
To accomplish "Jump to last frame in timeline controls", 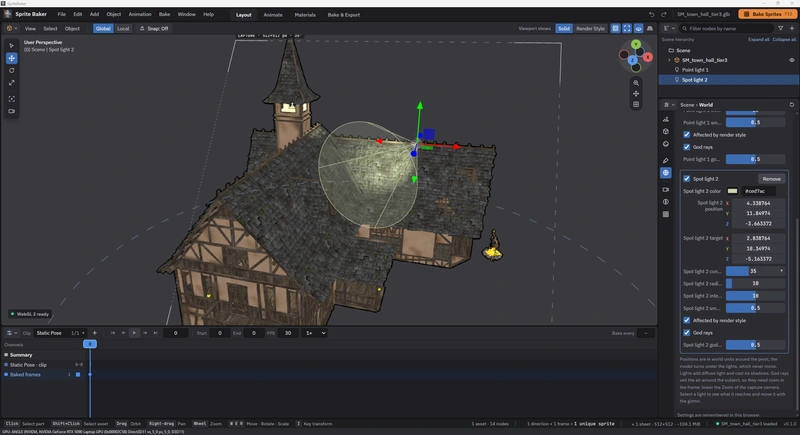I will (x=156, y=333).
